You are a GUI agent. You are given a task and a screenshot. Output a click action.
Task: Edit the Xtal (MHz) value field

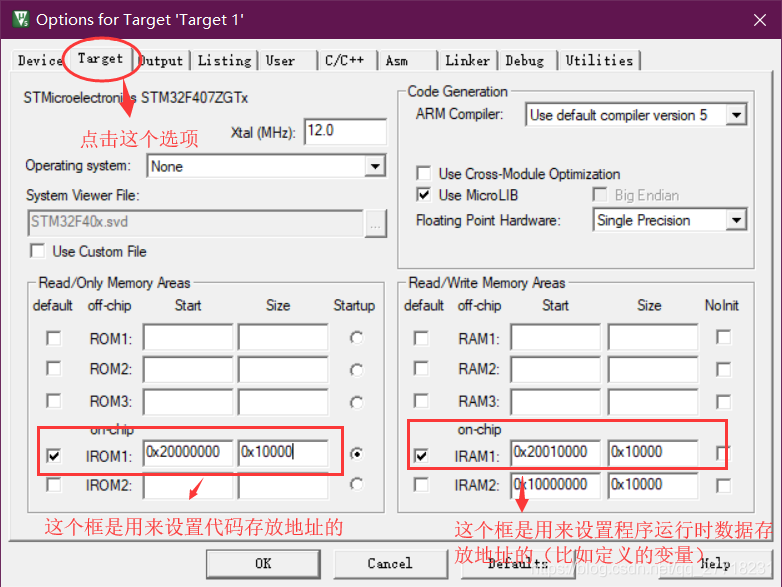click(x=345, y=131)
